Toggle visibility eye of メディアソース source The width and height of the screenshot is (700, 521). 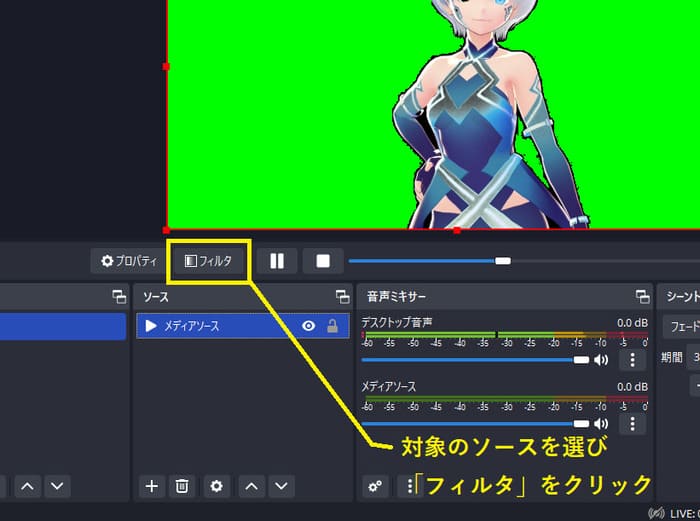(308, 326)
